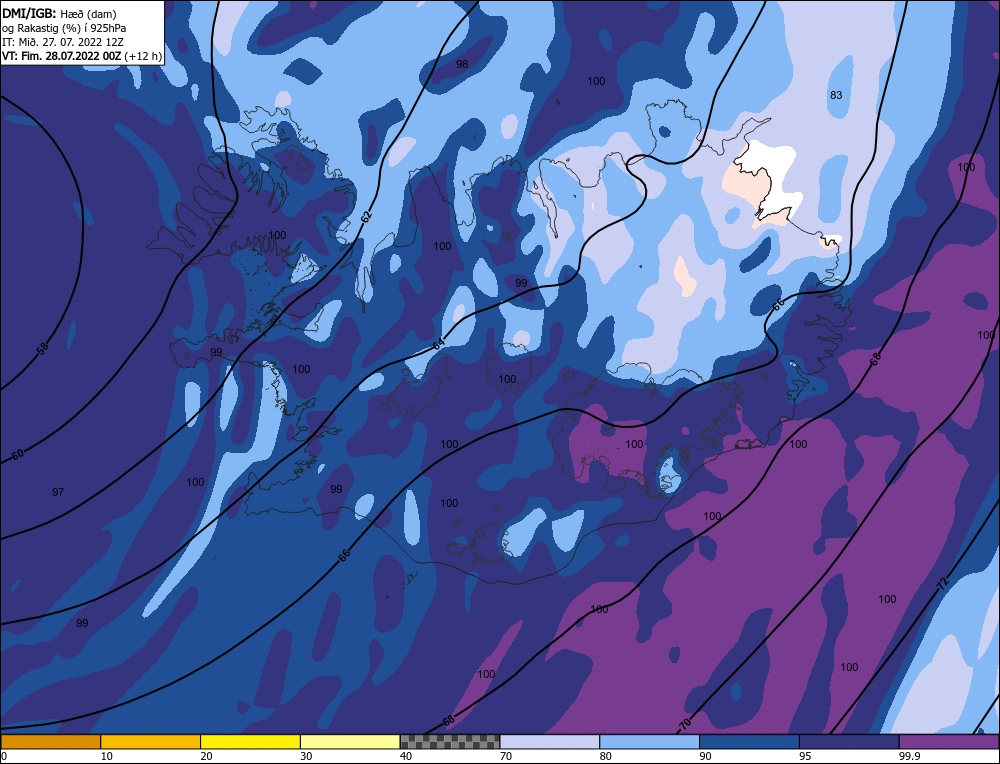Click the '40' legend scale label
The height and width of the screenshot is (764, 1000).
pyautogui.click(x=406, y=756)
